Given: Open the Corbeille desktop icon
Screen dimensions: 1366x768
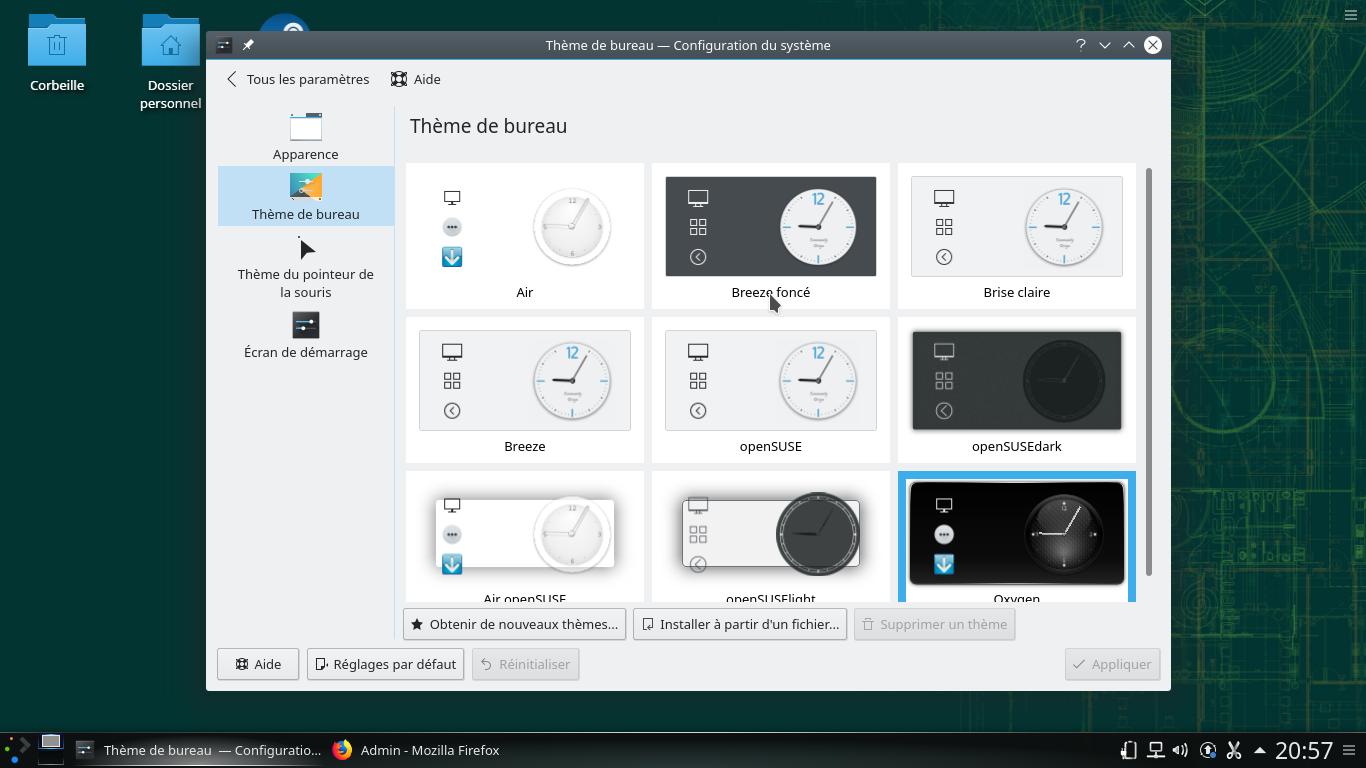Looking at the screenshot, I should click(x=57, y=54).
